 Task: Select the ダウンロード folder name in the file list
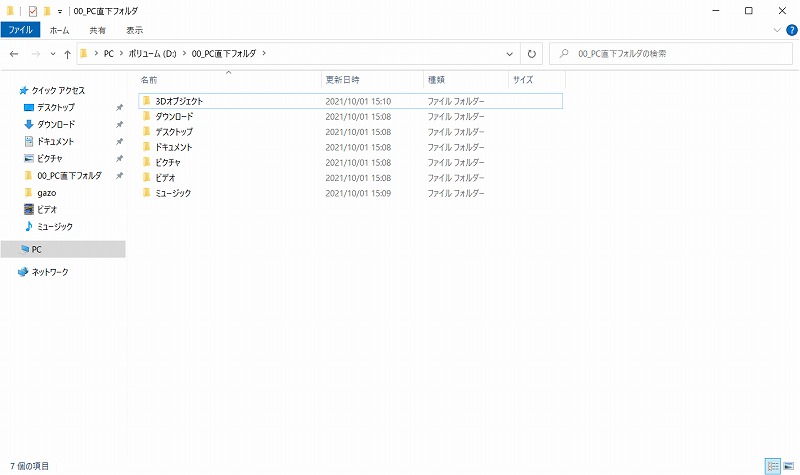coord(174,117)
